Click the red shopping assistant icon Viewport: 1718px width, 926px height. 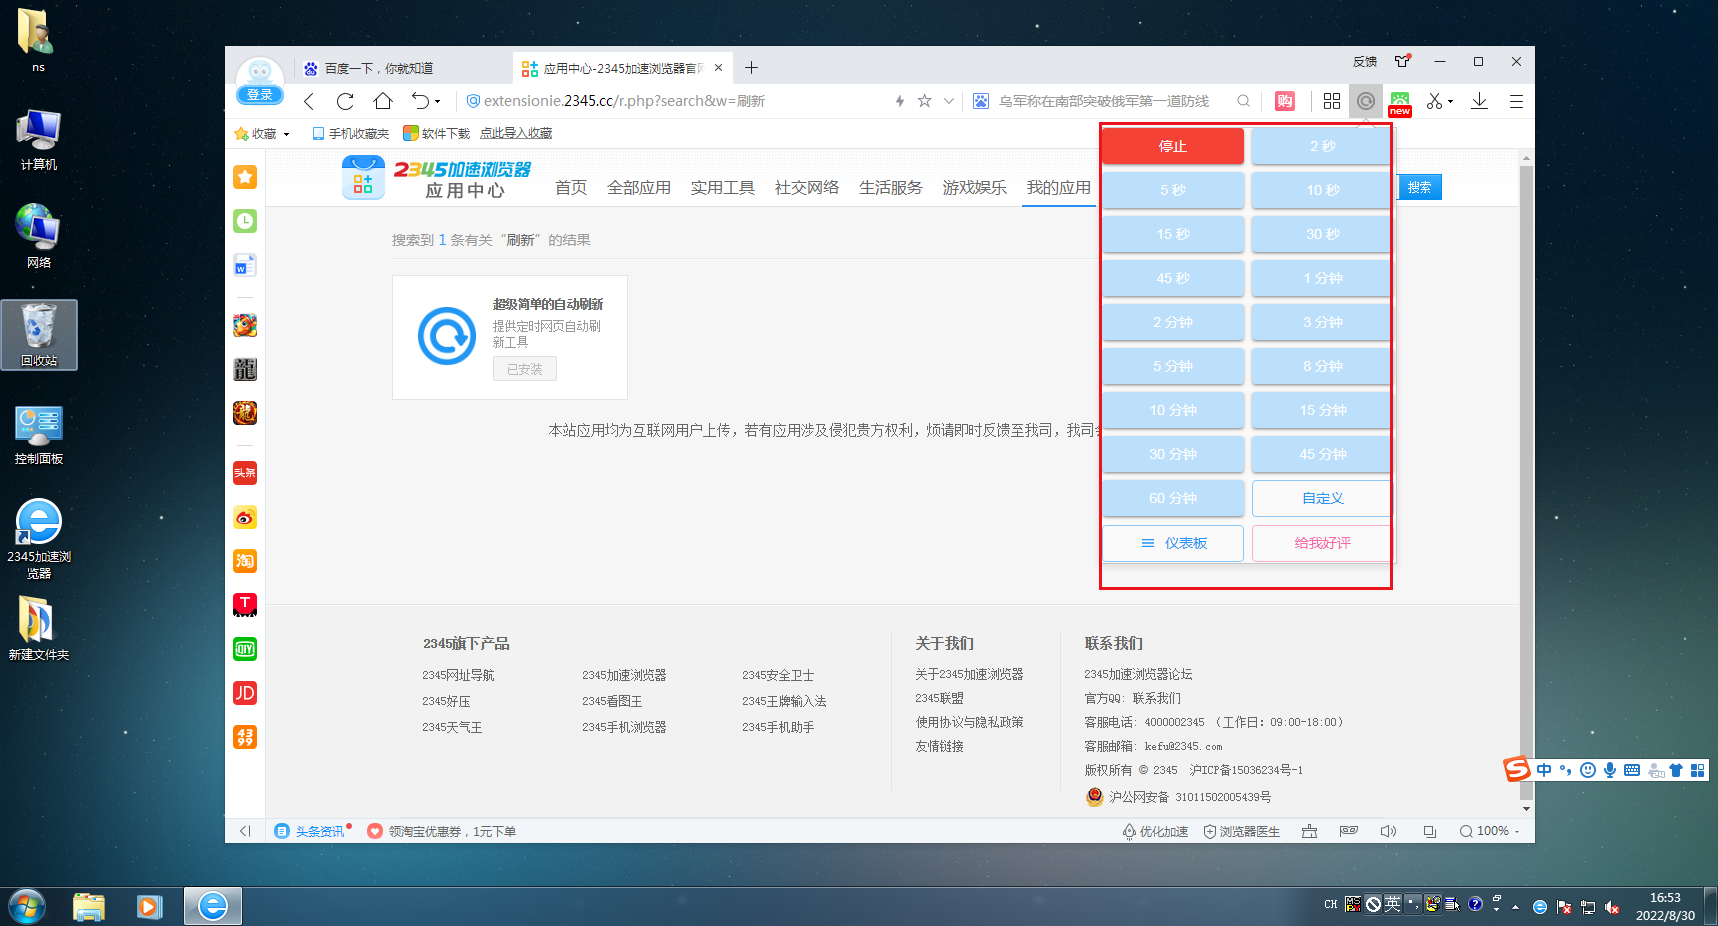pos(1285,101)
